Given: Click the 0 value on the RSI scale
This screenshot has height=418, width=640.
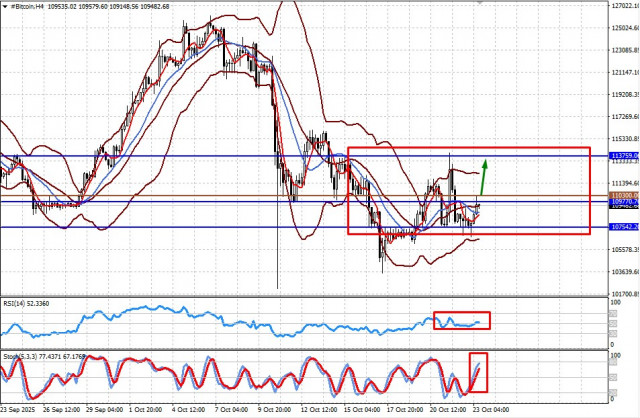Looking at the screenshot, I should pos(612,345).
